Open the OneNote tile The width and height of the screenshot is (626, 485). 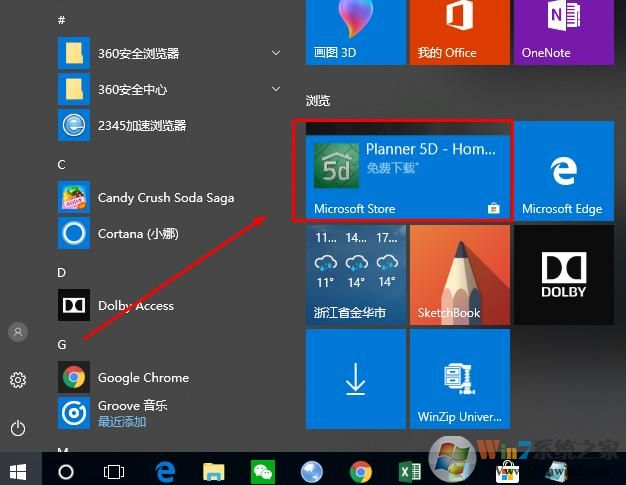(x=564, y=32)
